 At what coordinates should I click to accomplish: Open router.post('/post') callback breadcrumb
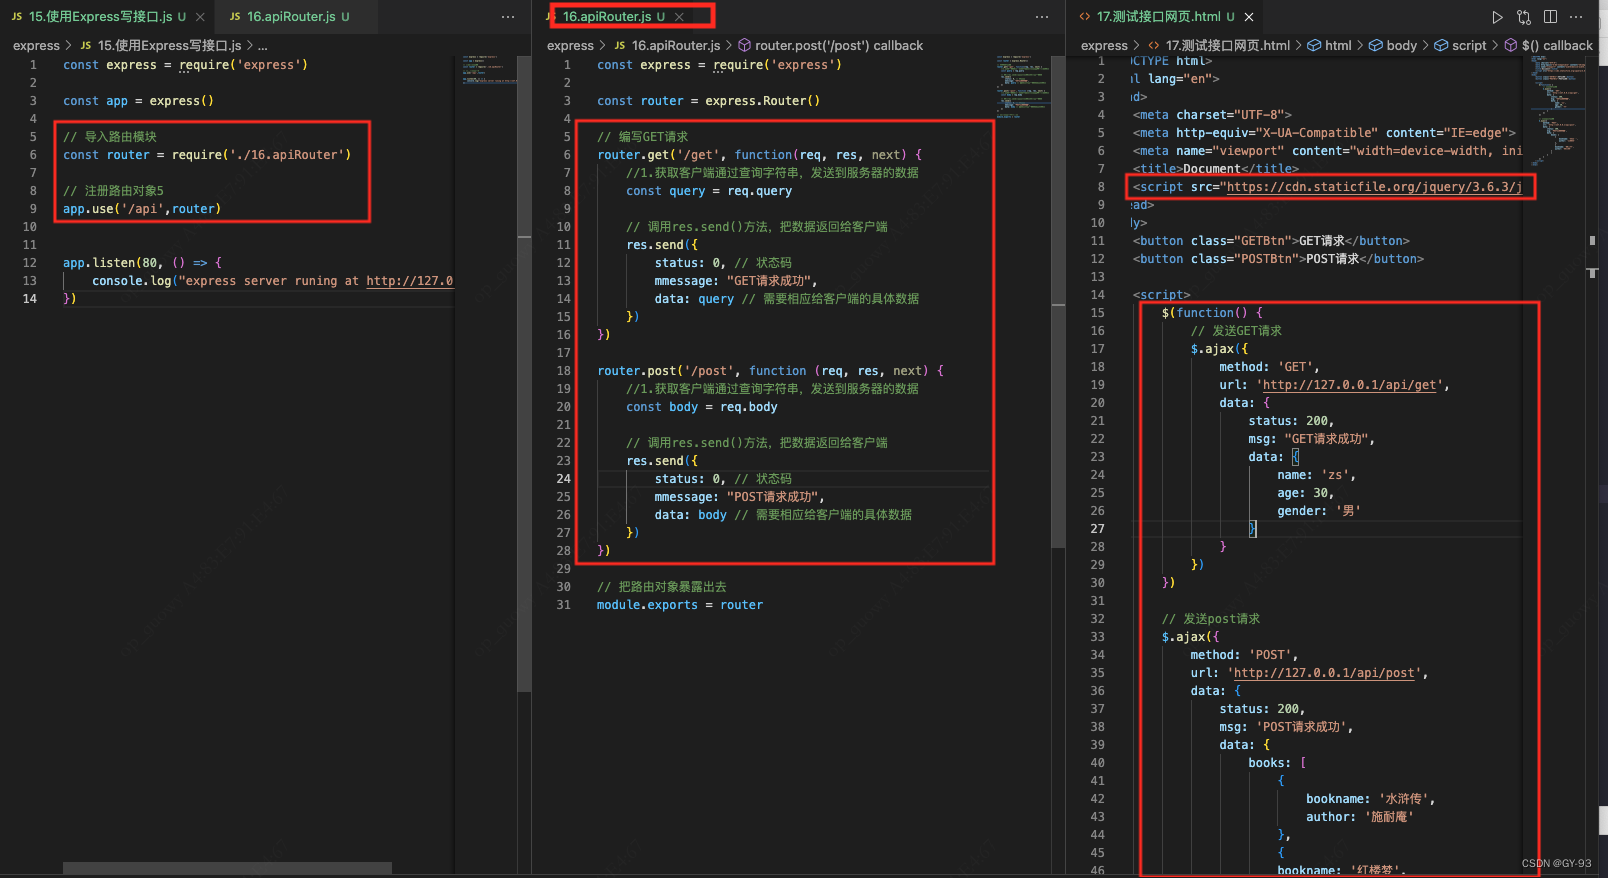(x=830, y=46)
